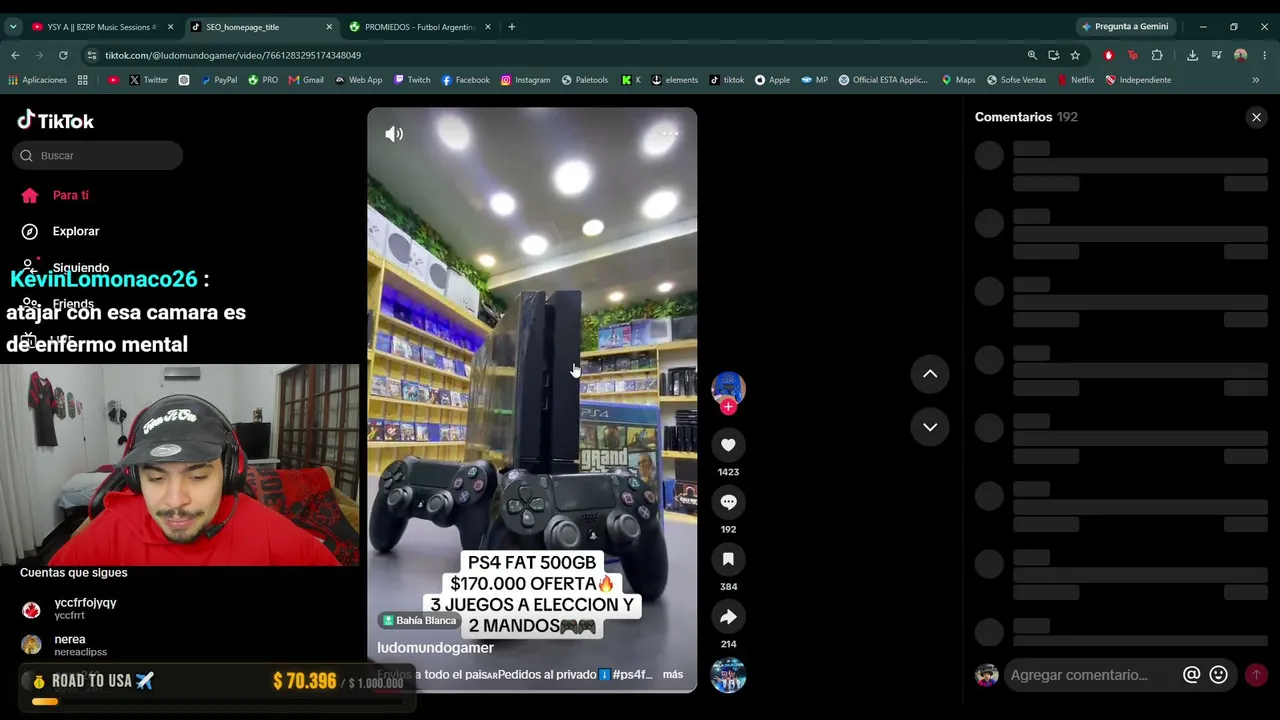View site information icon in address bar
Viewport: 1280px width, 720px height.
click(x=92, y=55)
